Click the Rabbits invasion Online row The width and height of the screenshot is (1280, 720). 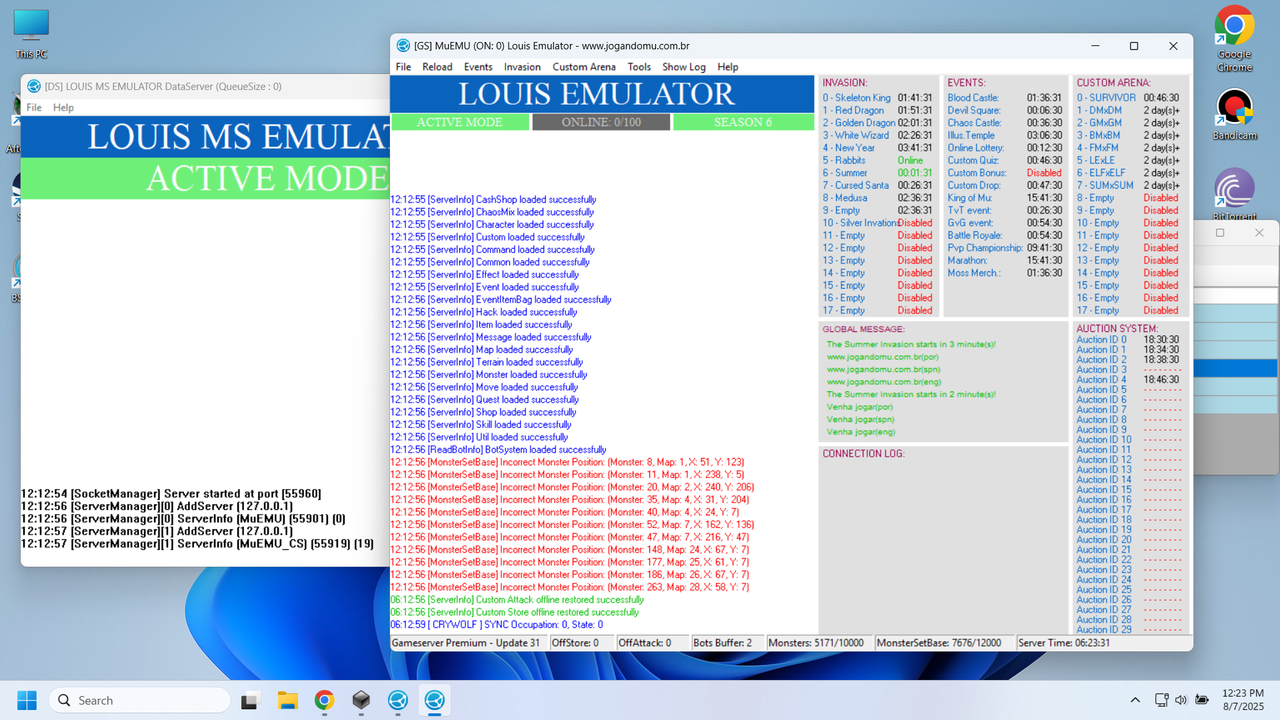pos(877,160)
